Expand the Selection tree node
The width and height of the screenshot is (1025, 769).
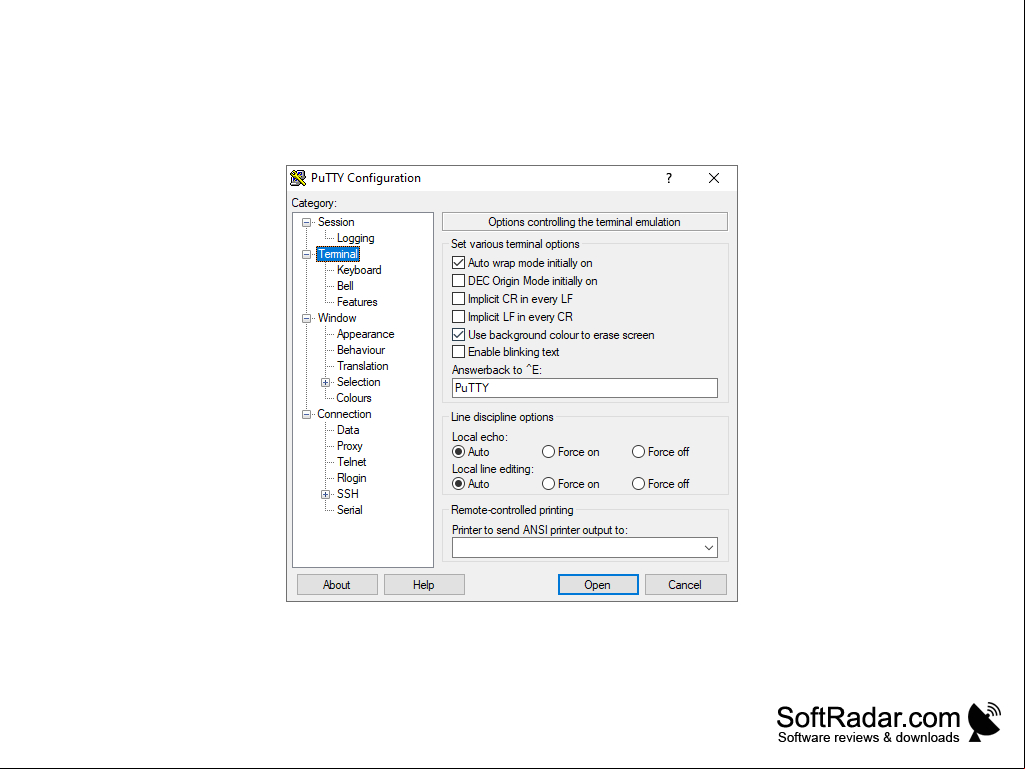click(x=325, y=383)
